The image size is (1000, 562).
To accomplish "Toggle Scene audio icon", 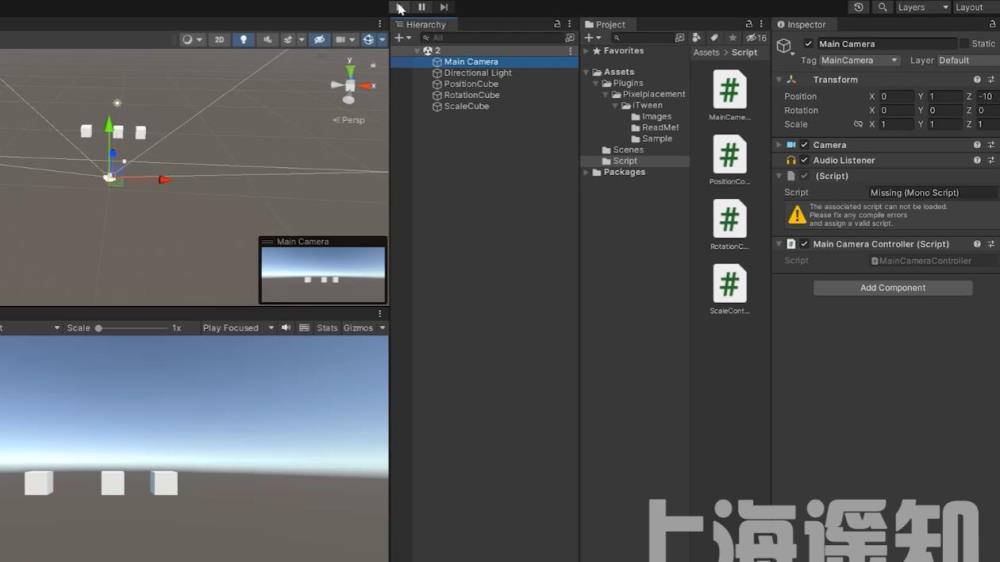I will (267, 40).
